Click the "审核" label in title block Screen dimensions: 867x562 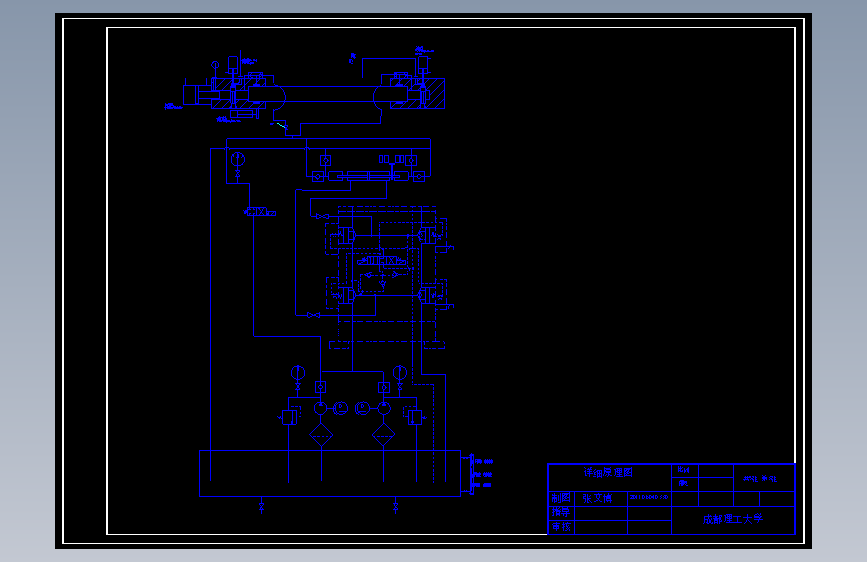(561, 527)
